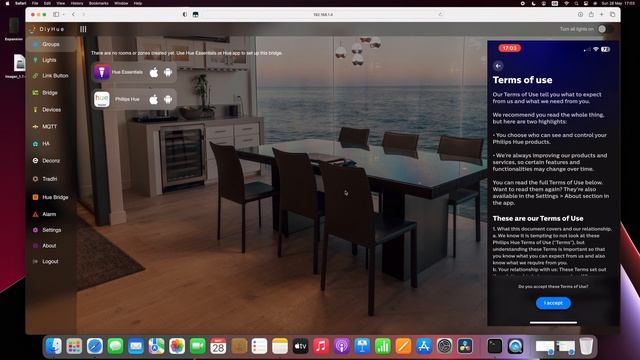Click the HA icon in sidebar
This screenshot has width=640, height=360.
[36, 144]
